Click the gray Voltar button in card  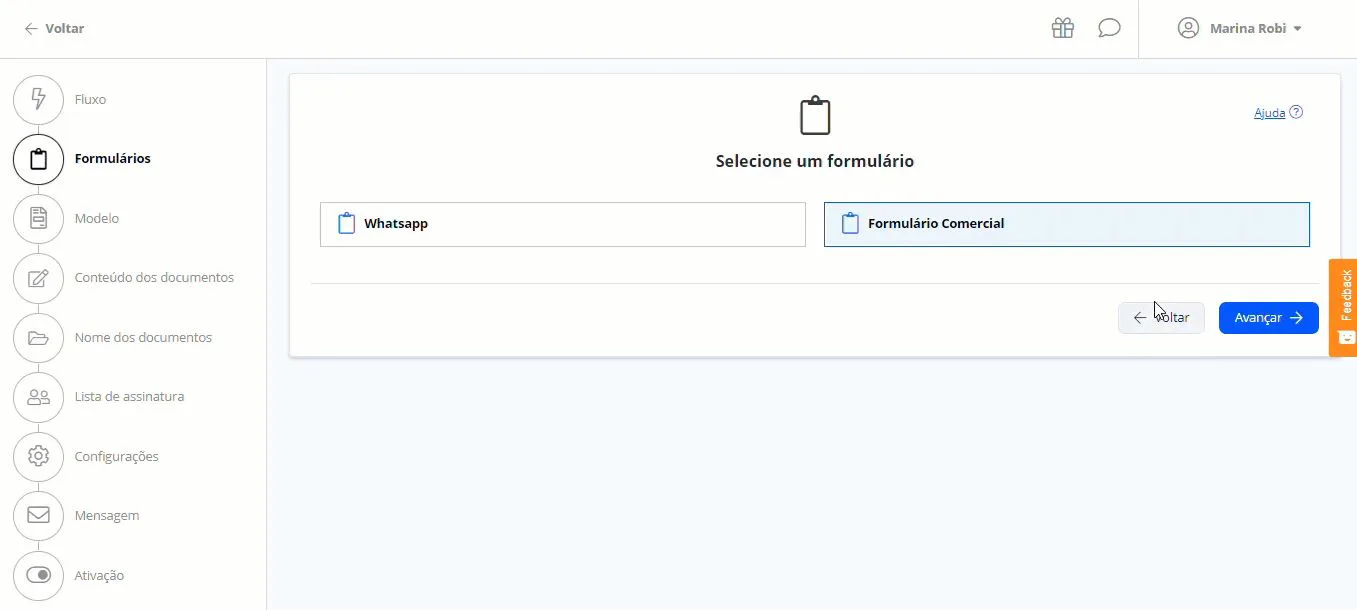[1161, 318]
